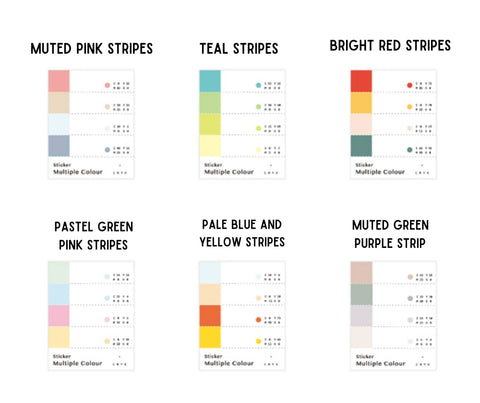
Task: Select the slate blue swatch in Muted Pink Stripes
Action: [x=59, y=146]
